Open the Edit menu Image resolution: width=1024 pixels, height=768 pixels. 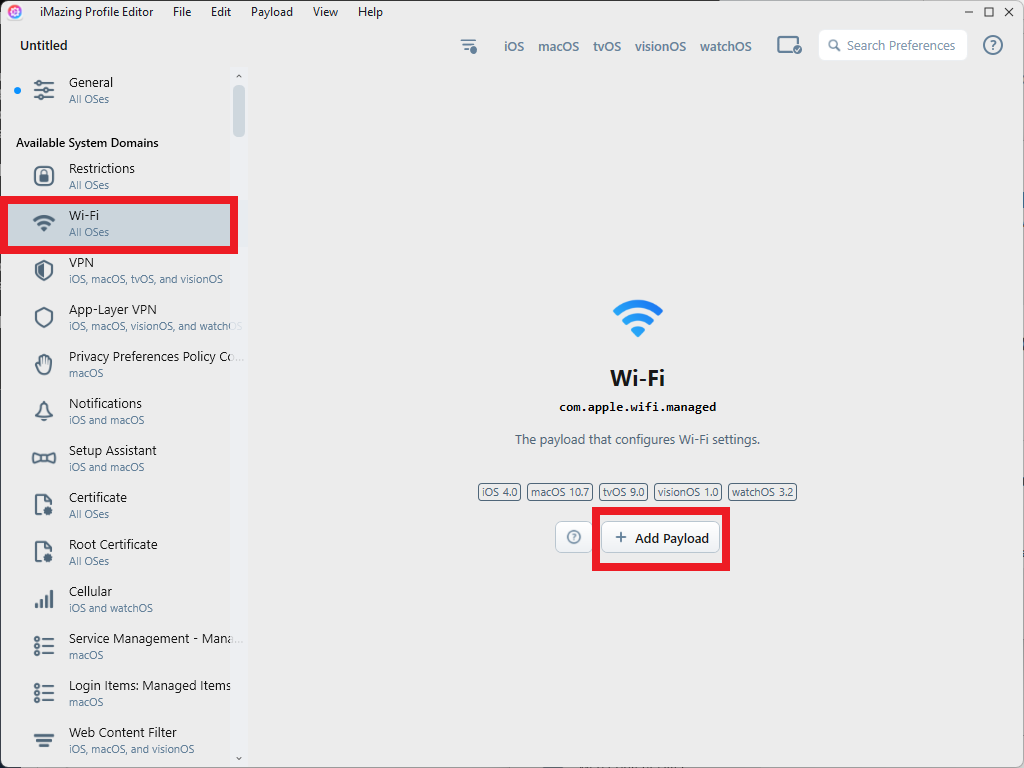(221, 12)
